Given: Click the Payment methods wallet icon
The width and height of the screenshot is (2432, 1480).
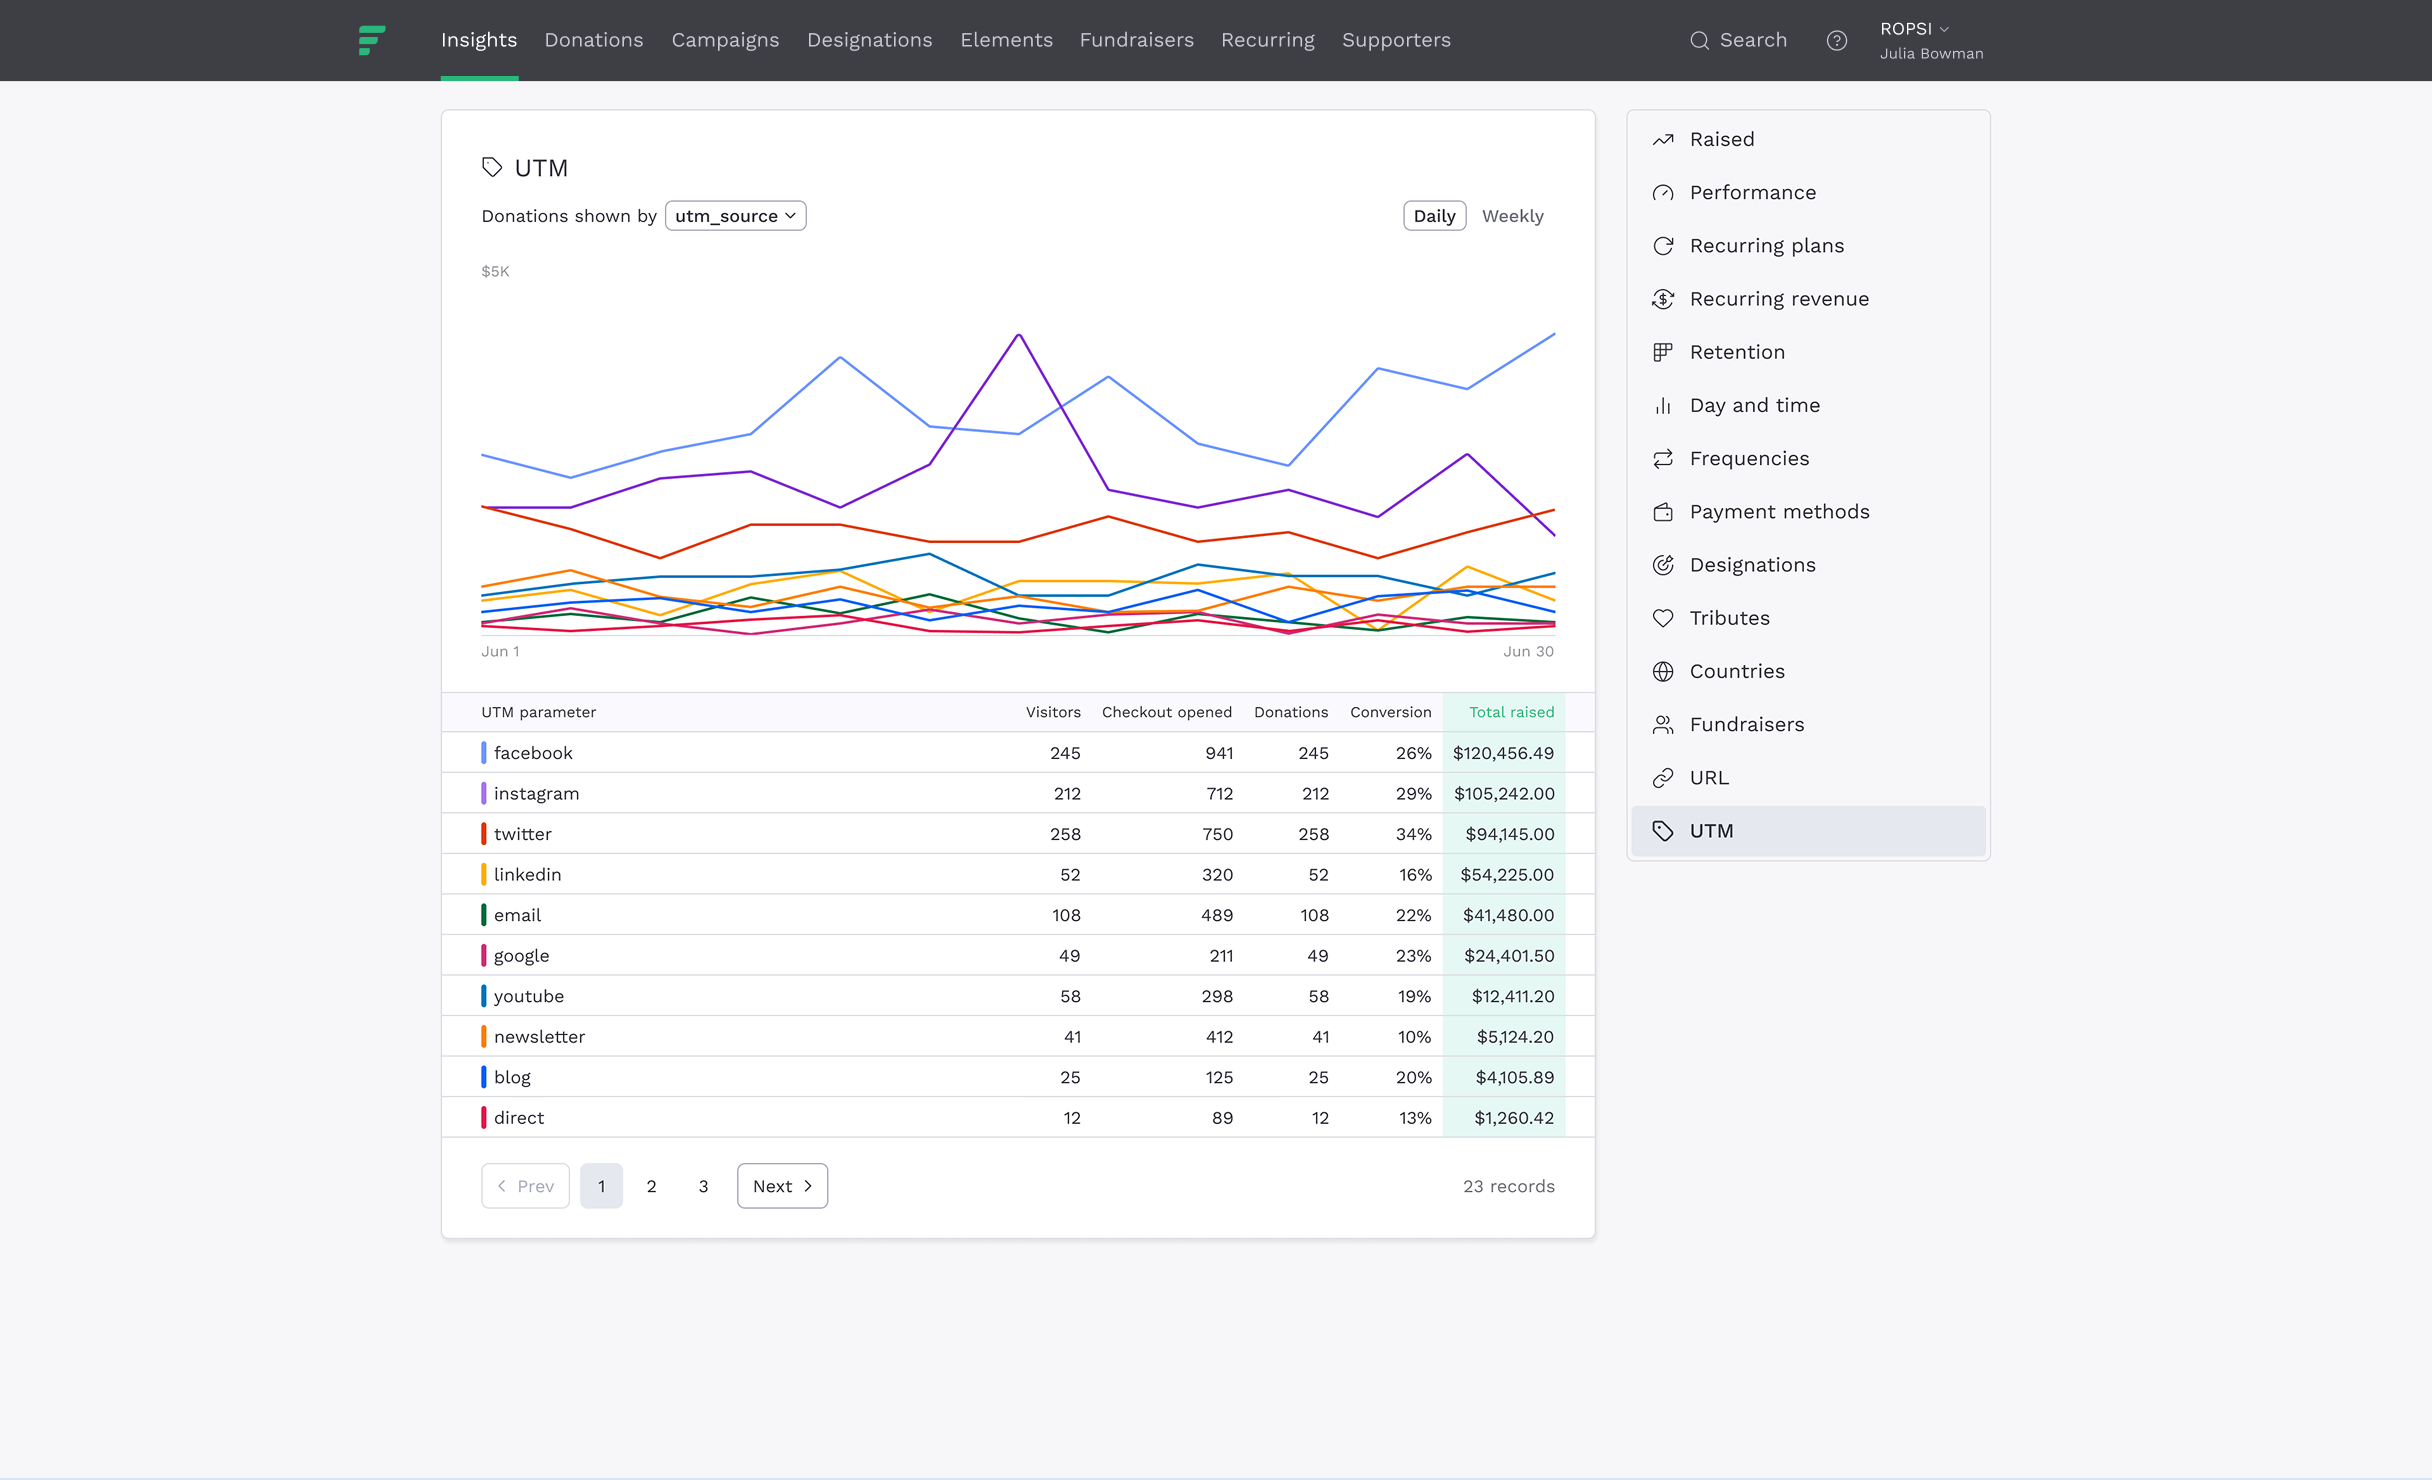Looking at the screenshot, I should click(1663, 512).
